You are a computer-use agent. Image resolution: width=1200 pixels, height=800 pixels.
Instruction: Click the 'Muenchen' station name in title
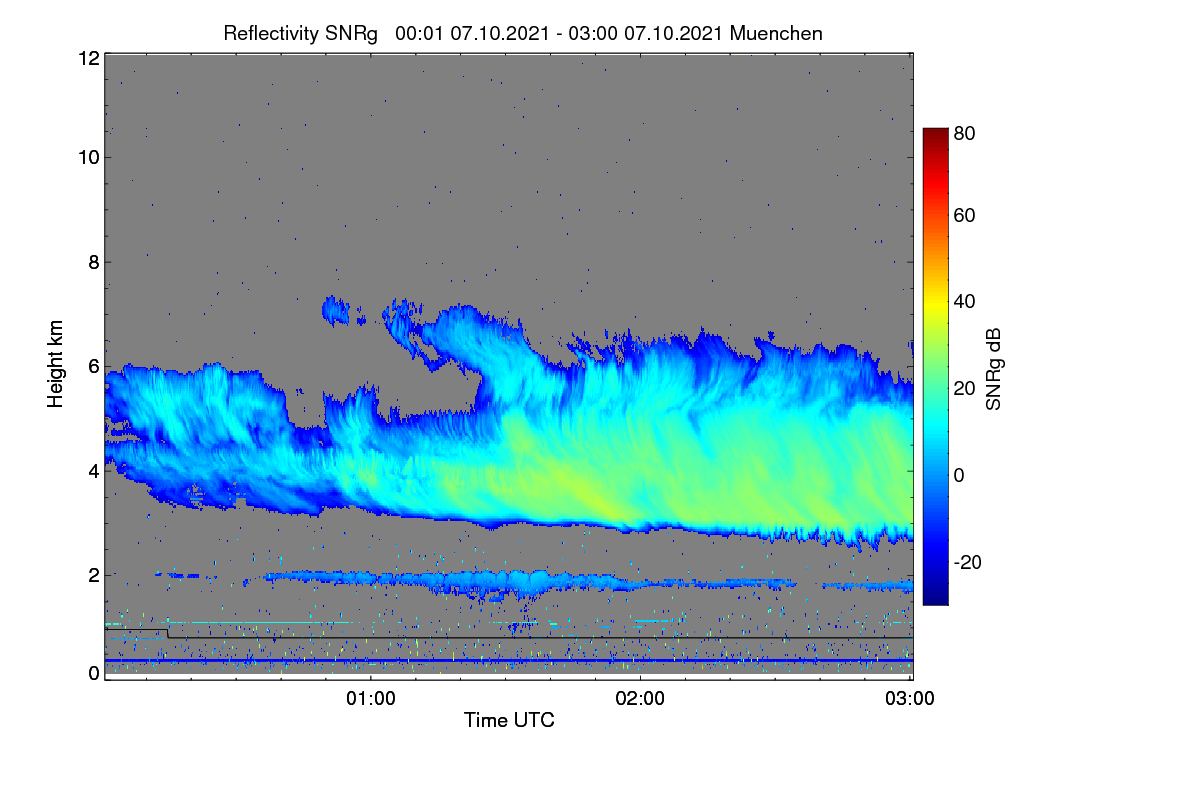[776, 33]
